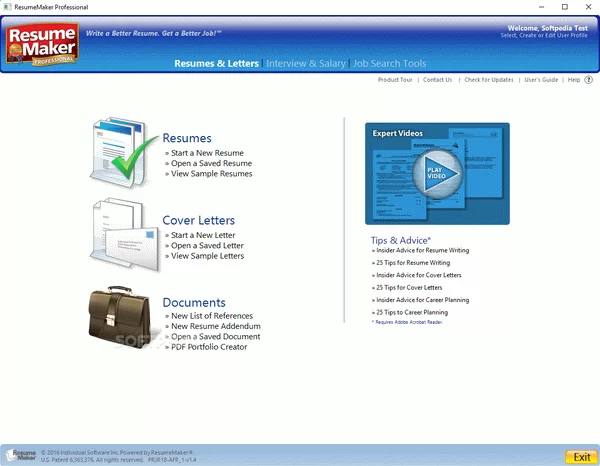The image size is (600, 466).
Task: Click the Cover Letters envelope icon
Action: pos(125,235)
